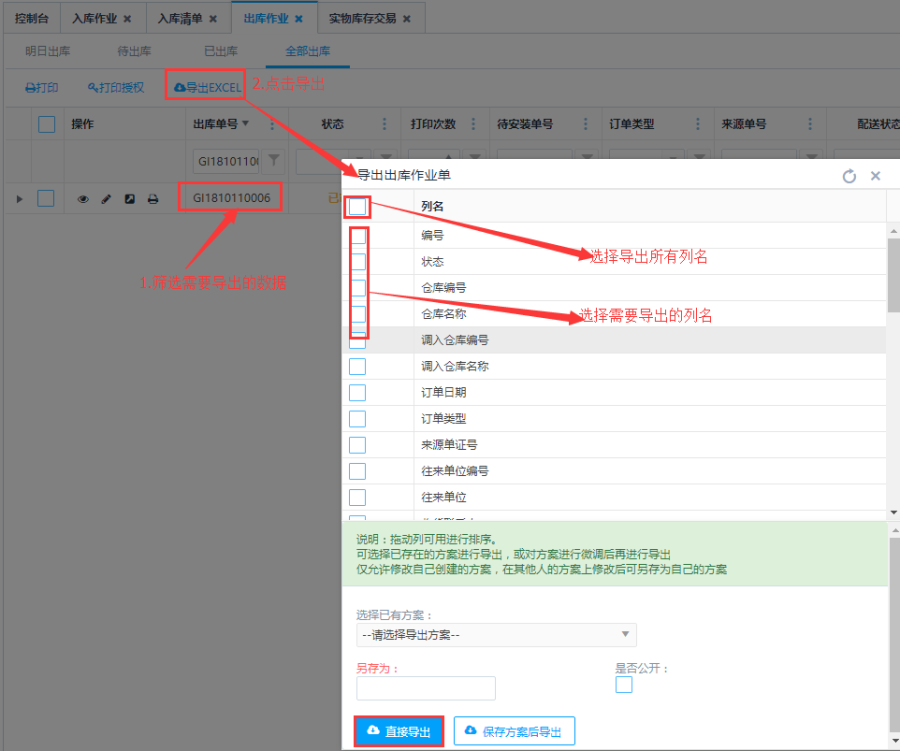900x751 pixels.
Task: Click the pencil edit icon in the data row
Action: point(107,199)
